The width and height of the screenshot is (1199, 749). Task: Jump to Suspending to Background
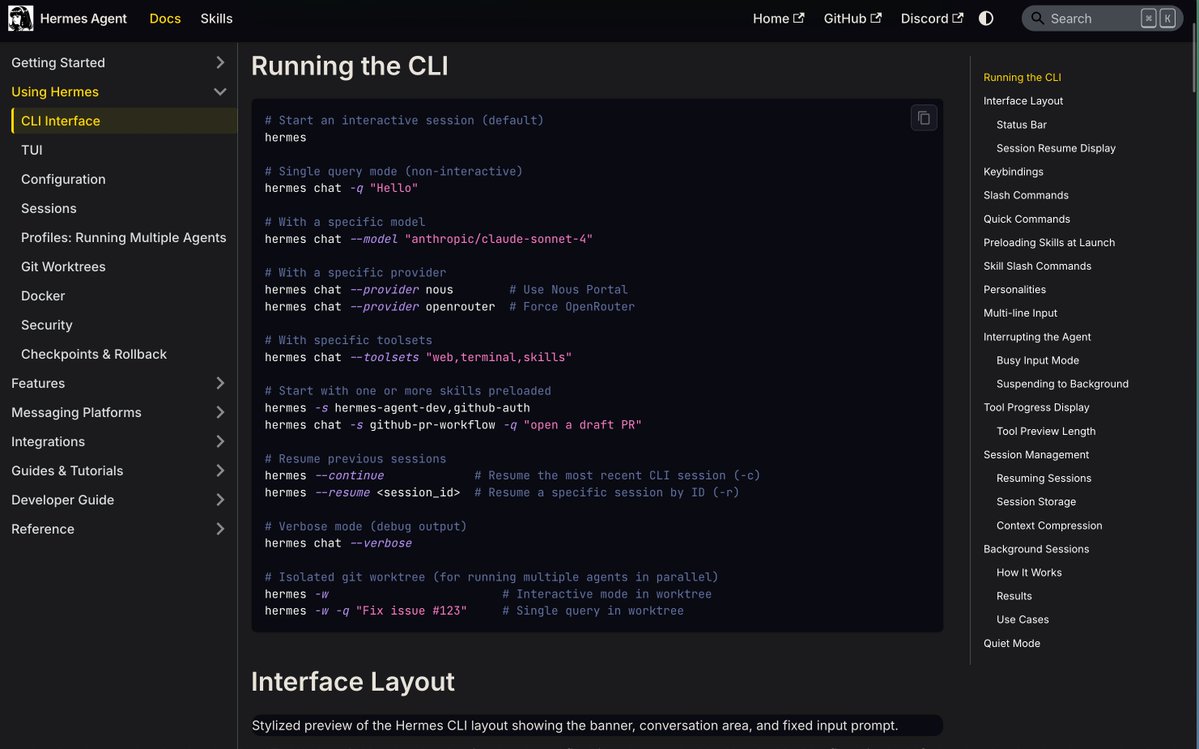click(x=1062, y=384)
